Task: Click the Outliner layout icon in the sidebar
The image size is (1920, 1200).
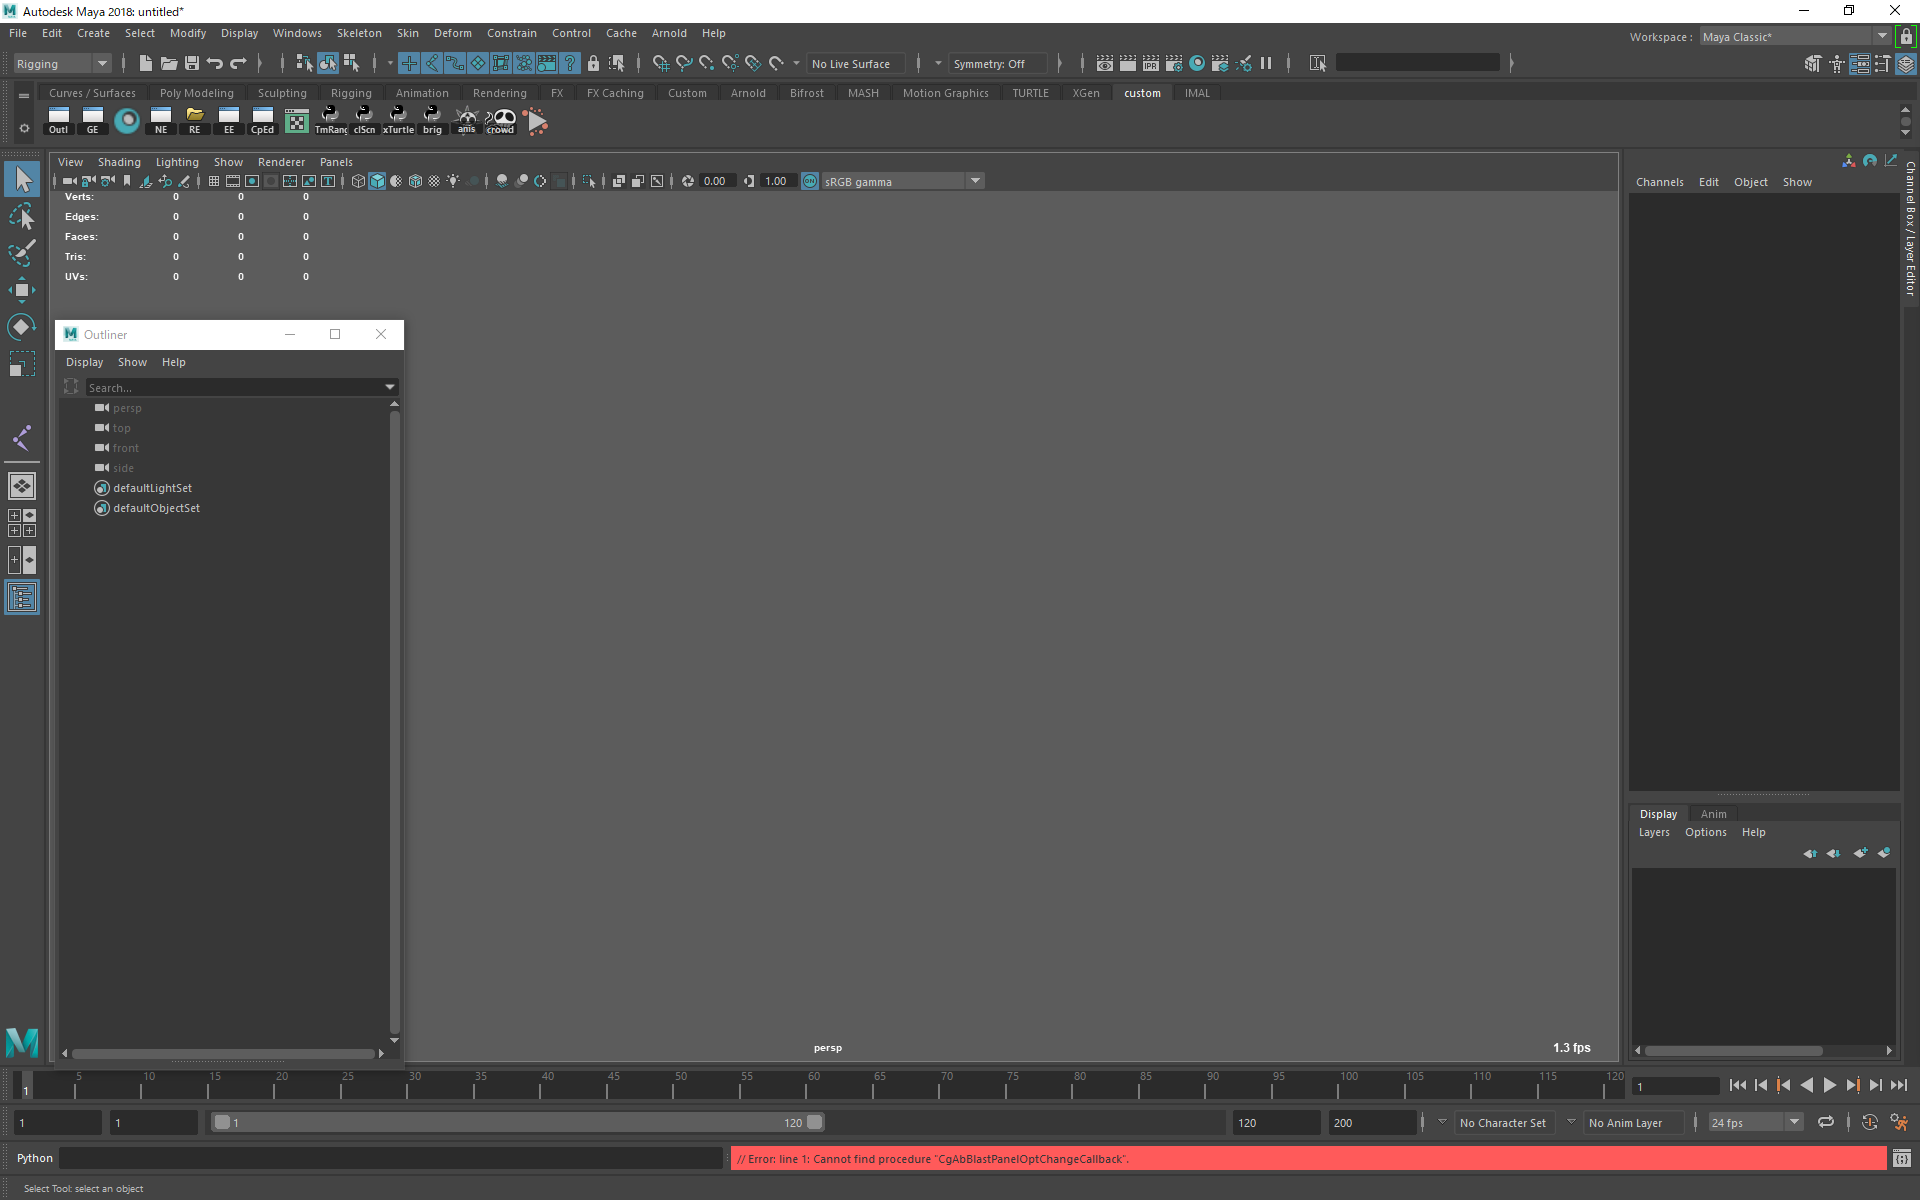Action: click(x=21, y=598)
